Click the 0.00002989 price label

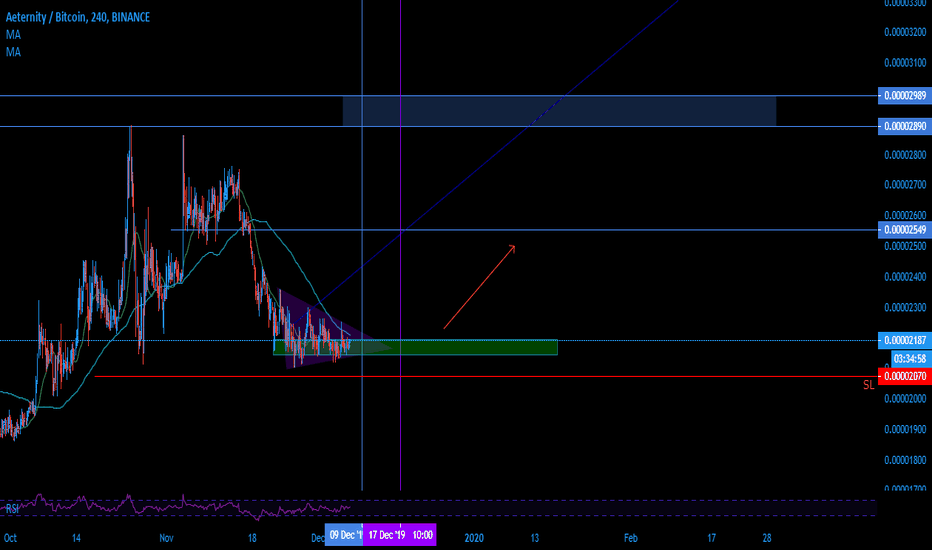pos(905,96)
